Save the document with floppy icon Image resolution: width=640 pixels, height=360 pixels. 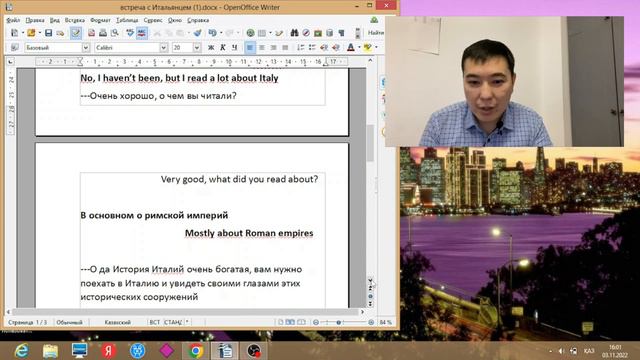[x=48, y=33]
